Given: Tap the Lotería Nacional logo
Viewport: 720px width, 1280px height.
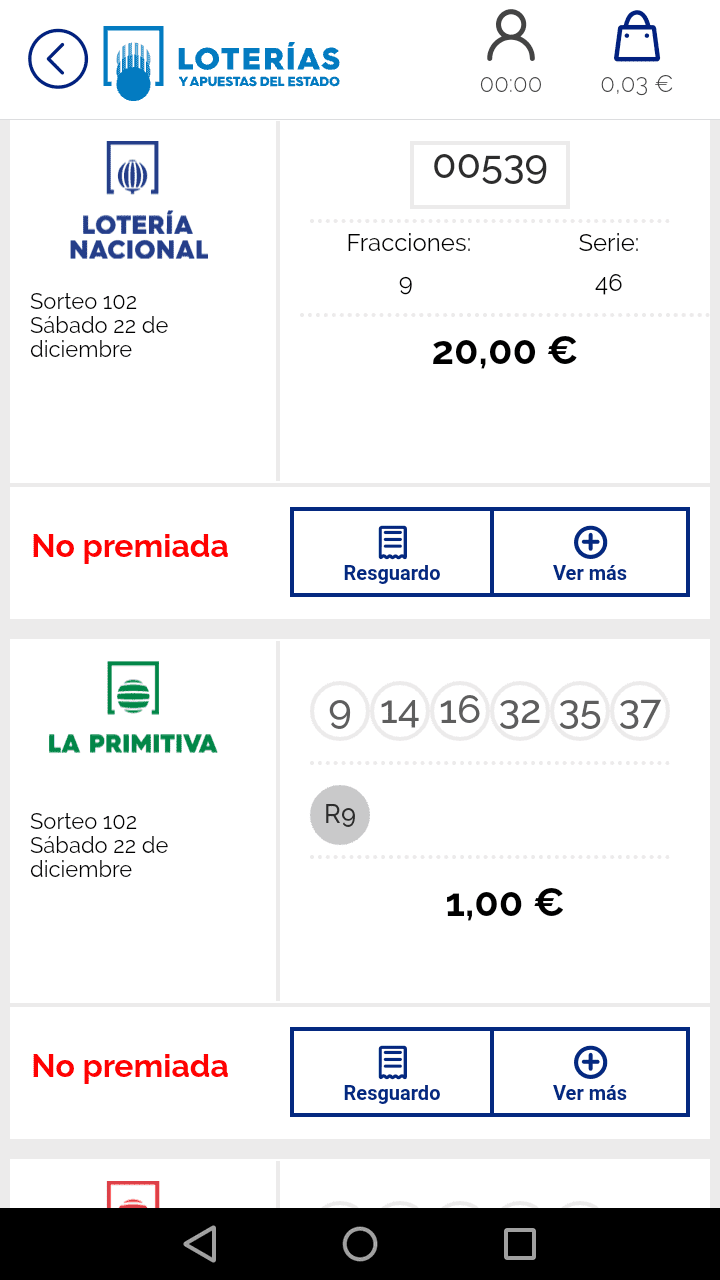Looking at the screenshot, I should point(139,200).
